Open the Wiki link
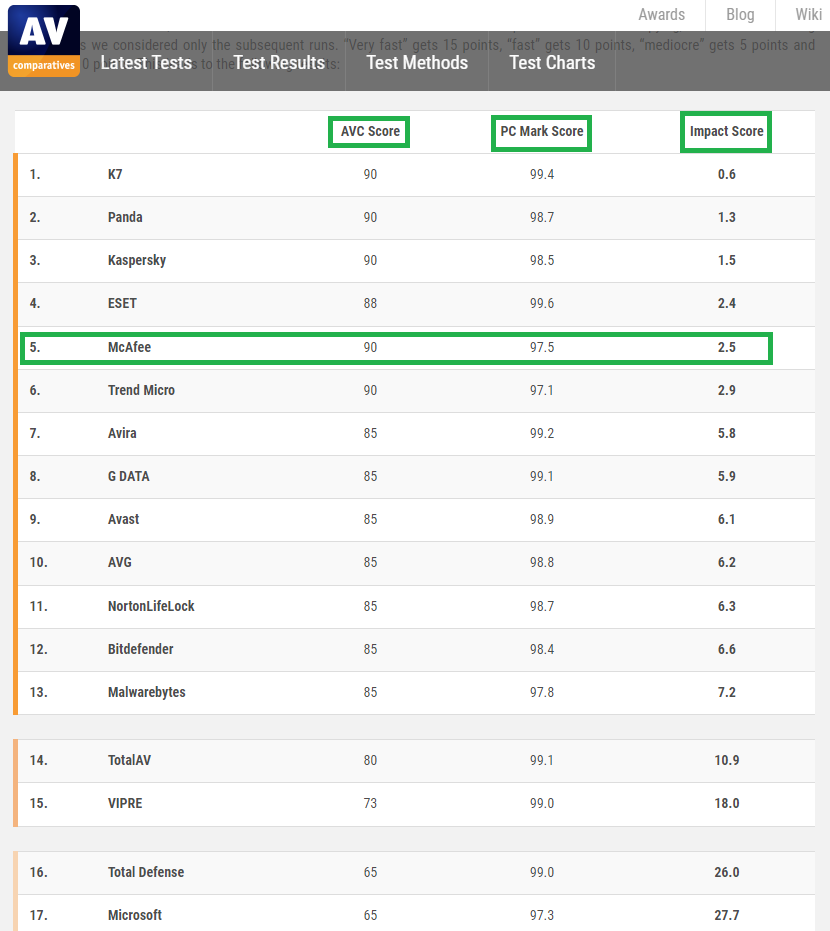The width and height of the screenshot is (830, 931). pos(809,14)
